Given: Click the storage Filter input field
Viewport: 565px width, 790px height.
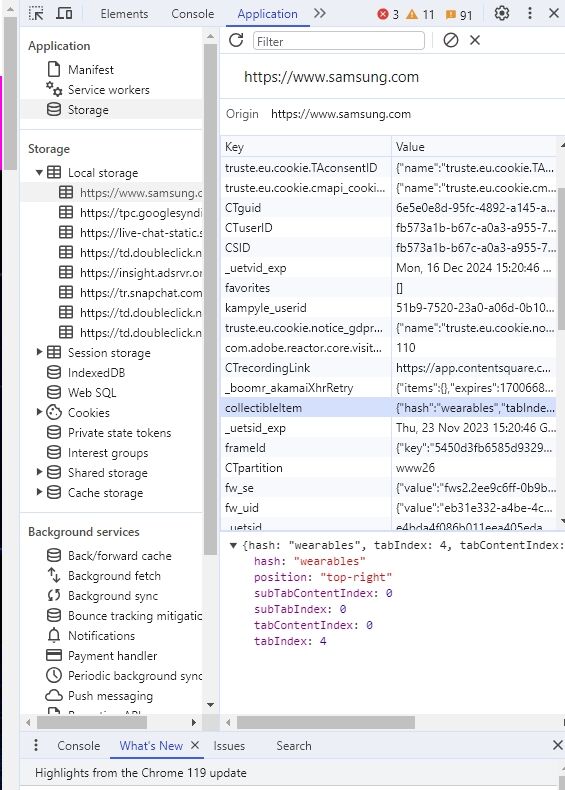Looking at the screenshot, I should point(339,41).
